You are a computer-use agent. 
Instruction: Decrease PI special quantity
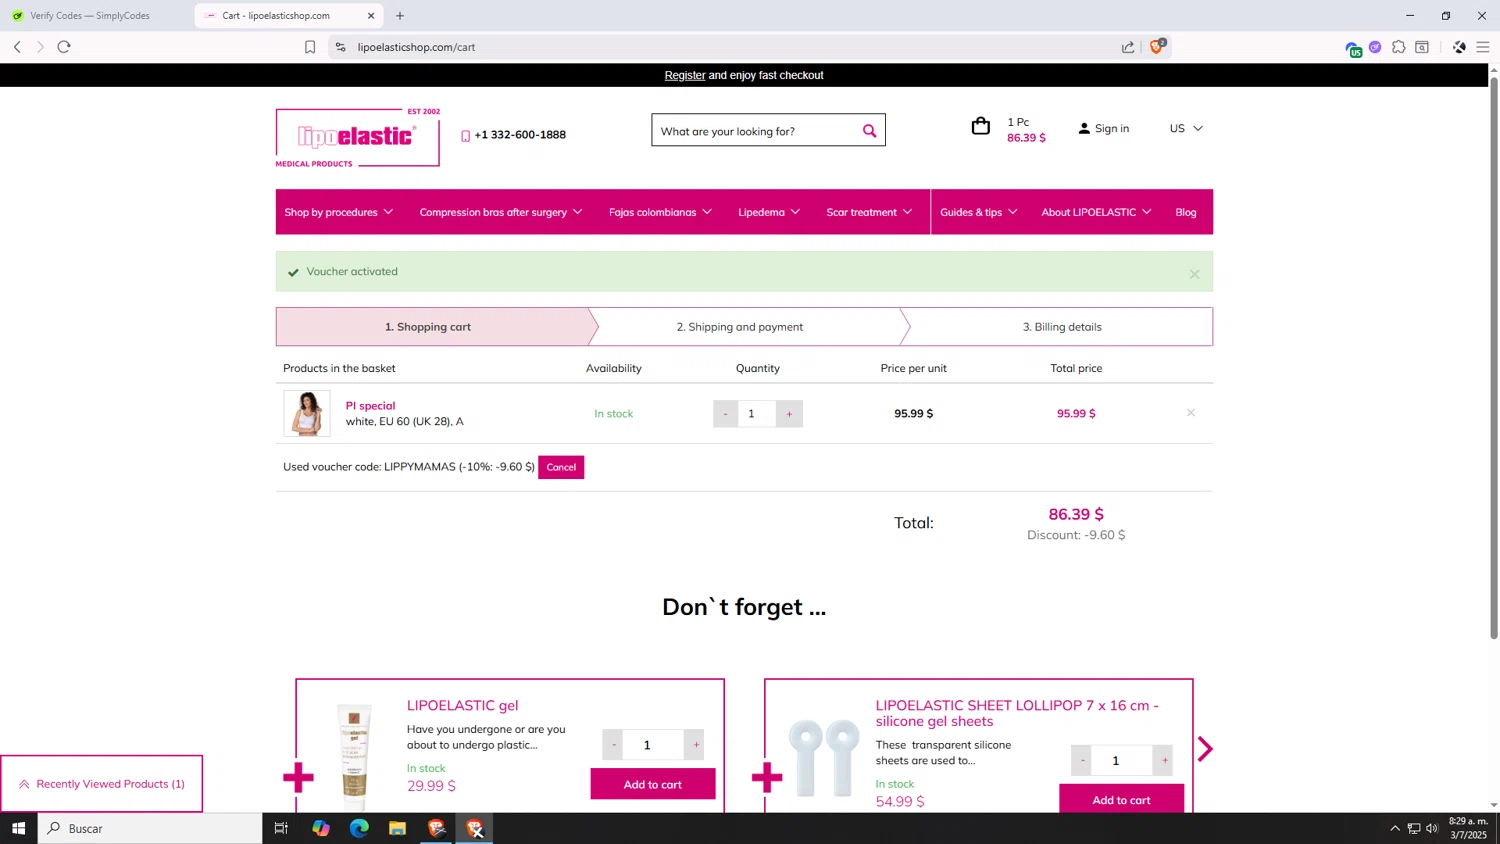point(726,414)
